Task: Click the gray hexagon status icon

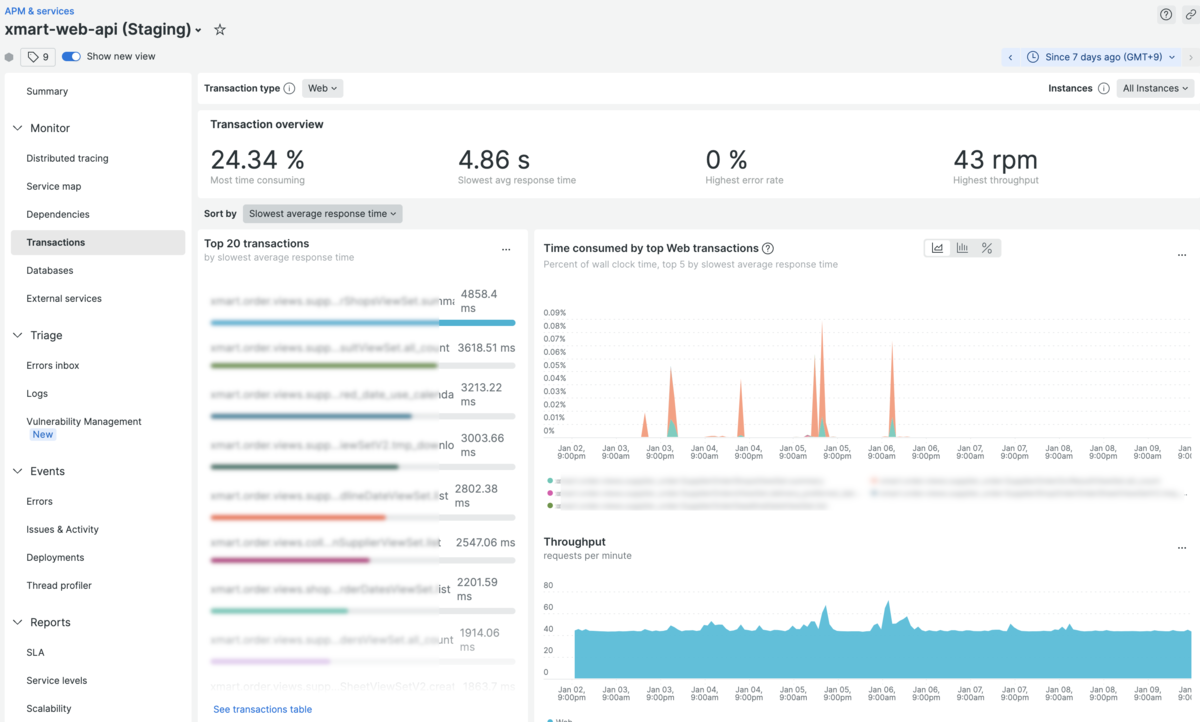Action: coord(9,57)
